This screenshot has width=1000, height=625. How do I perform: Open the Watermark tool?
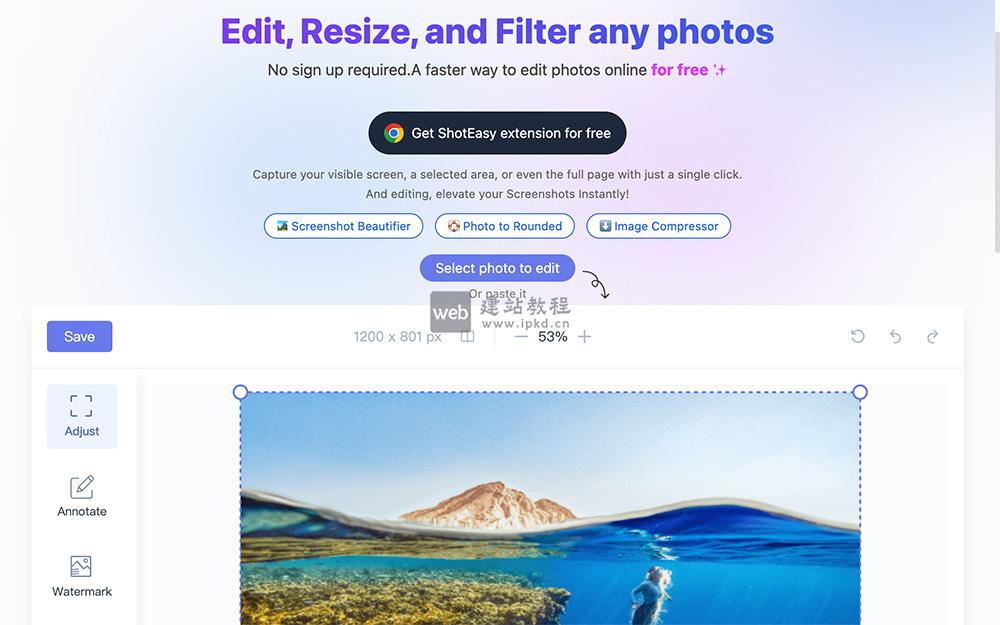[x=82, y=576]
